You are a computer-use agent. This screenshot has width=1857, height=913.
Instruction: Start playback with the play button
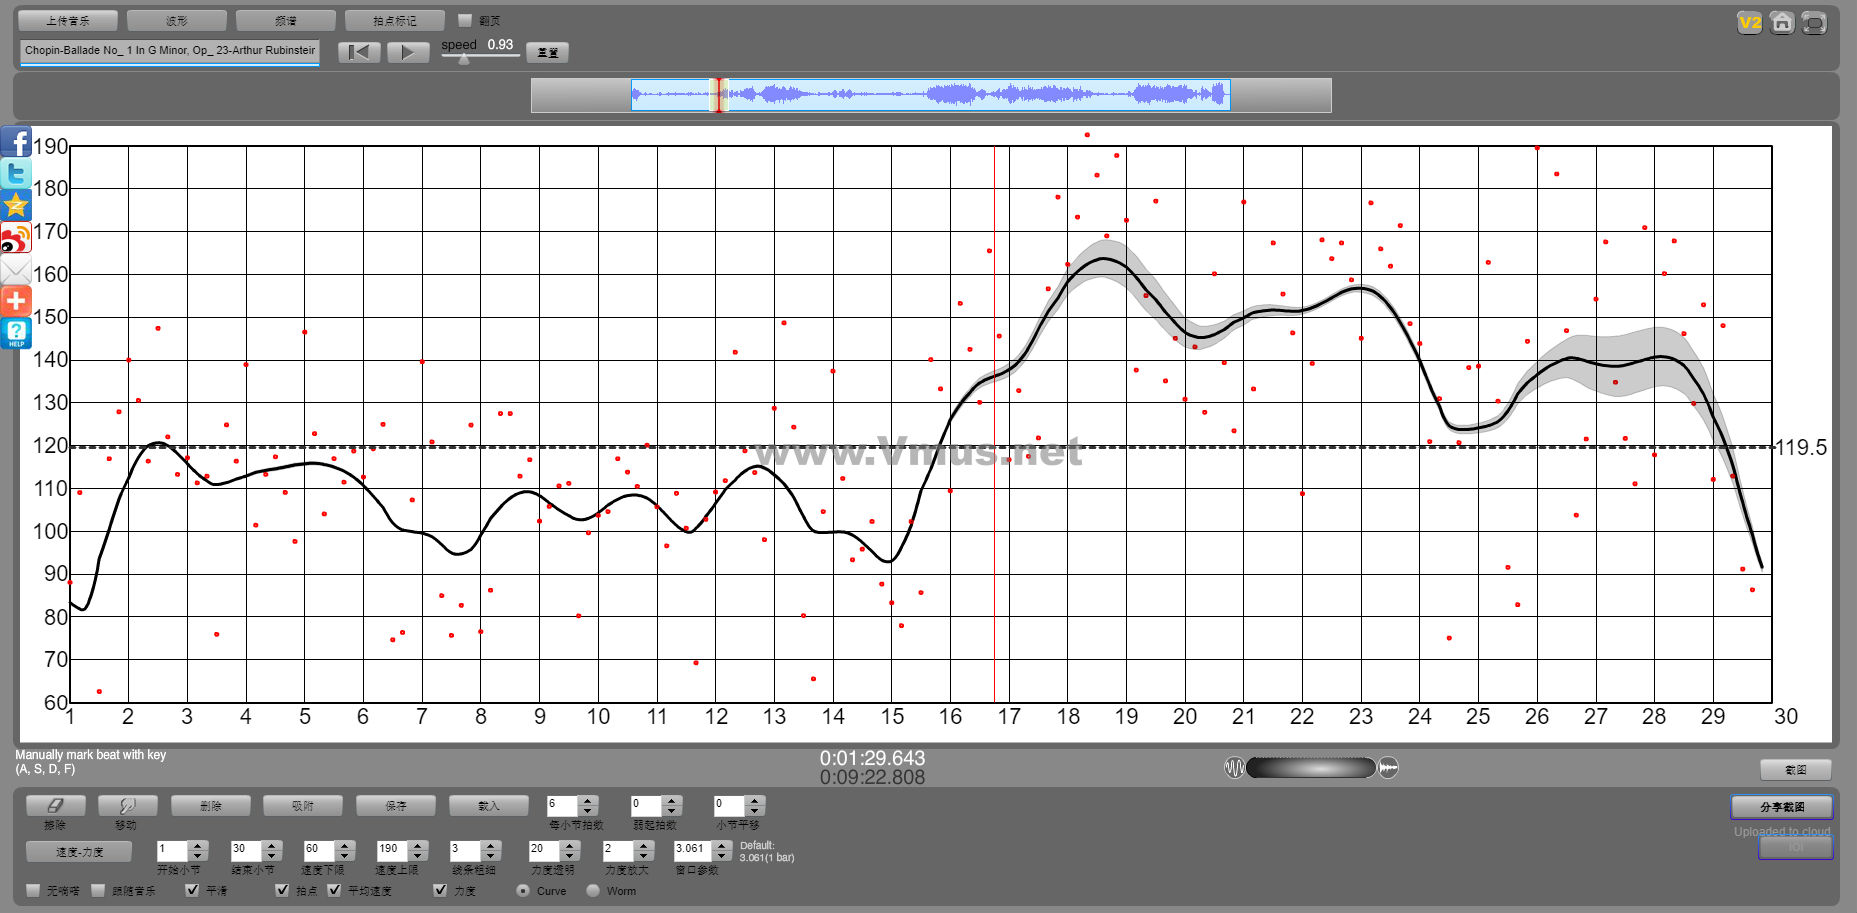tap(408, 52)
